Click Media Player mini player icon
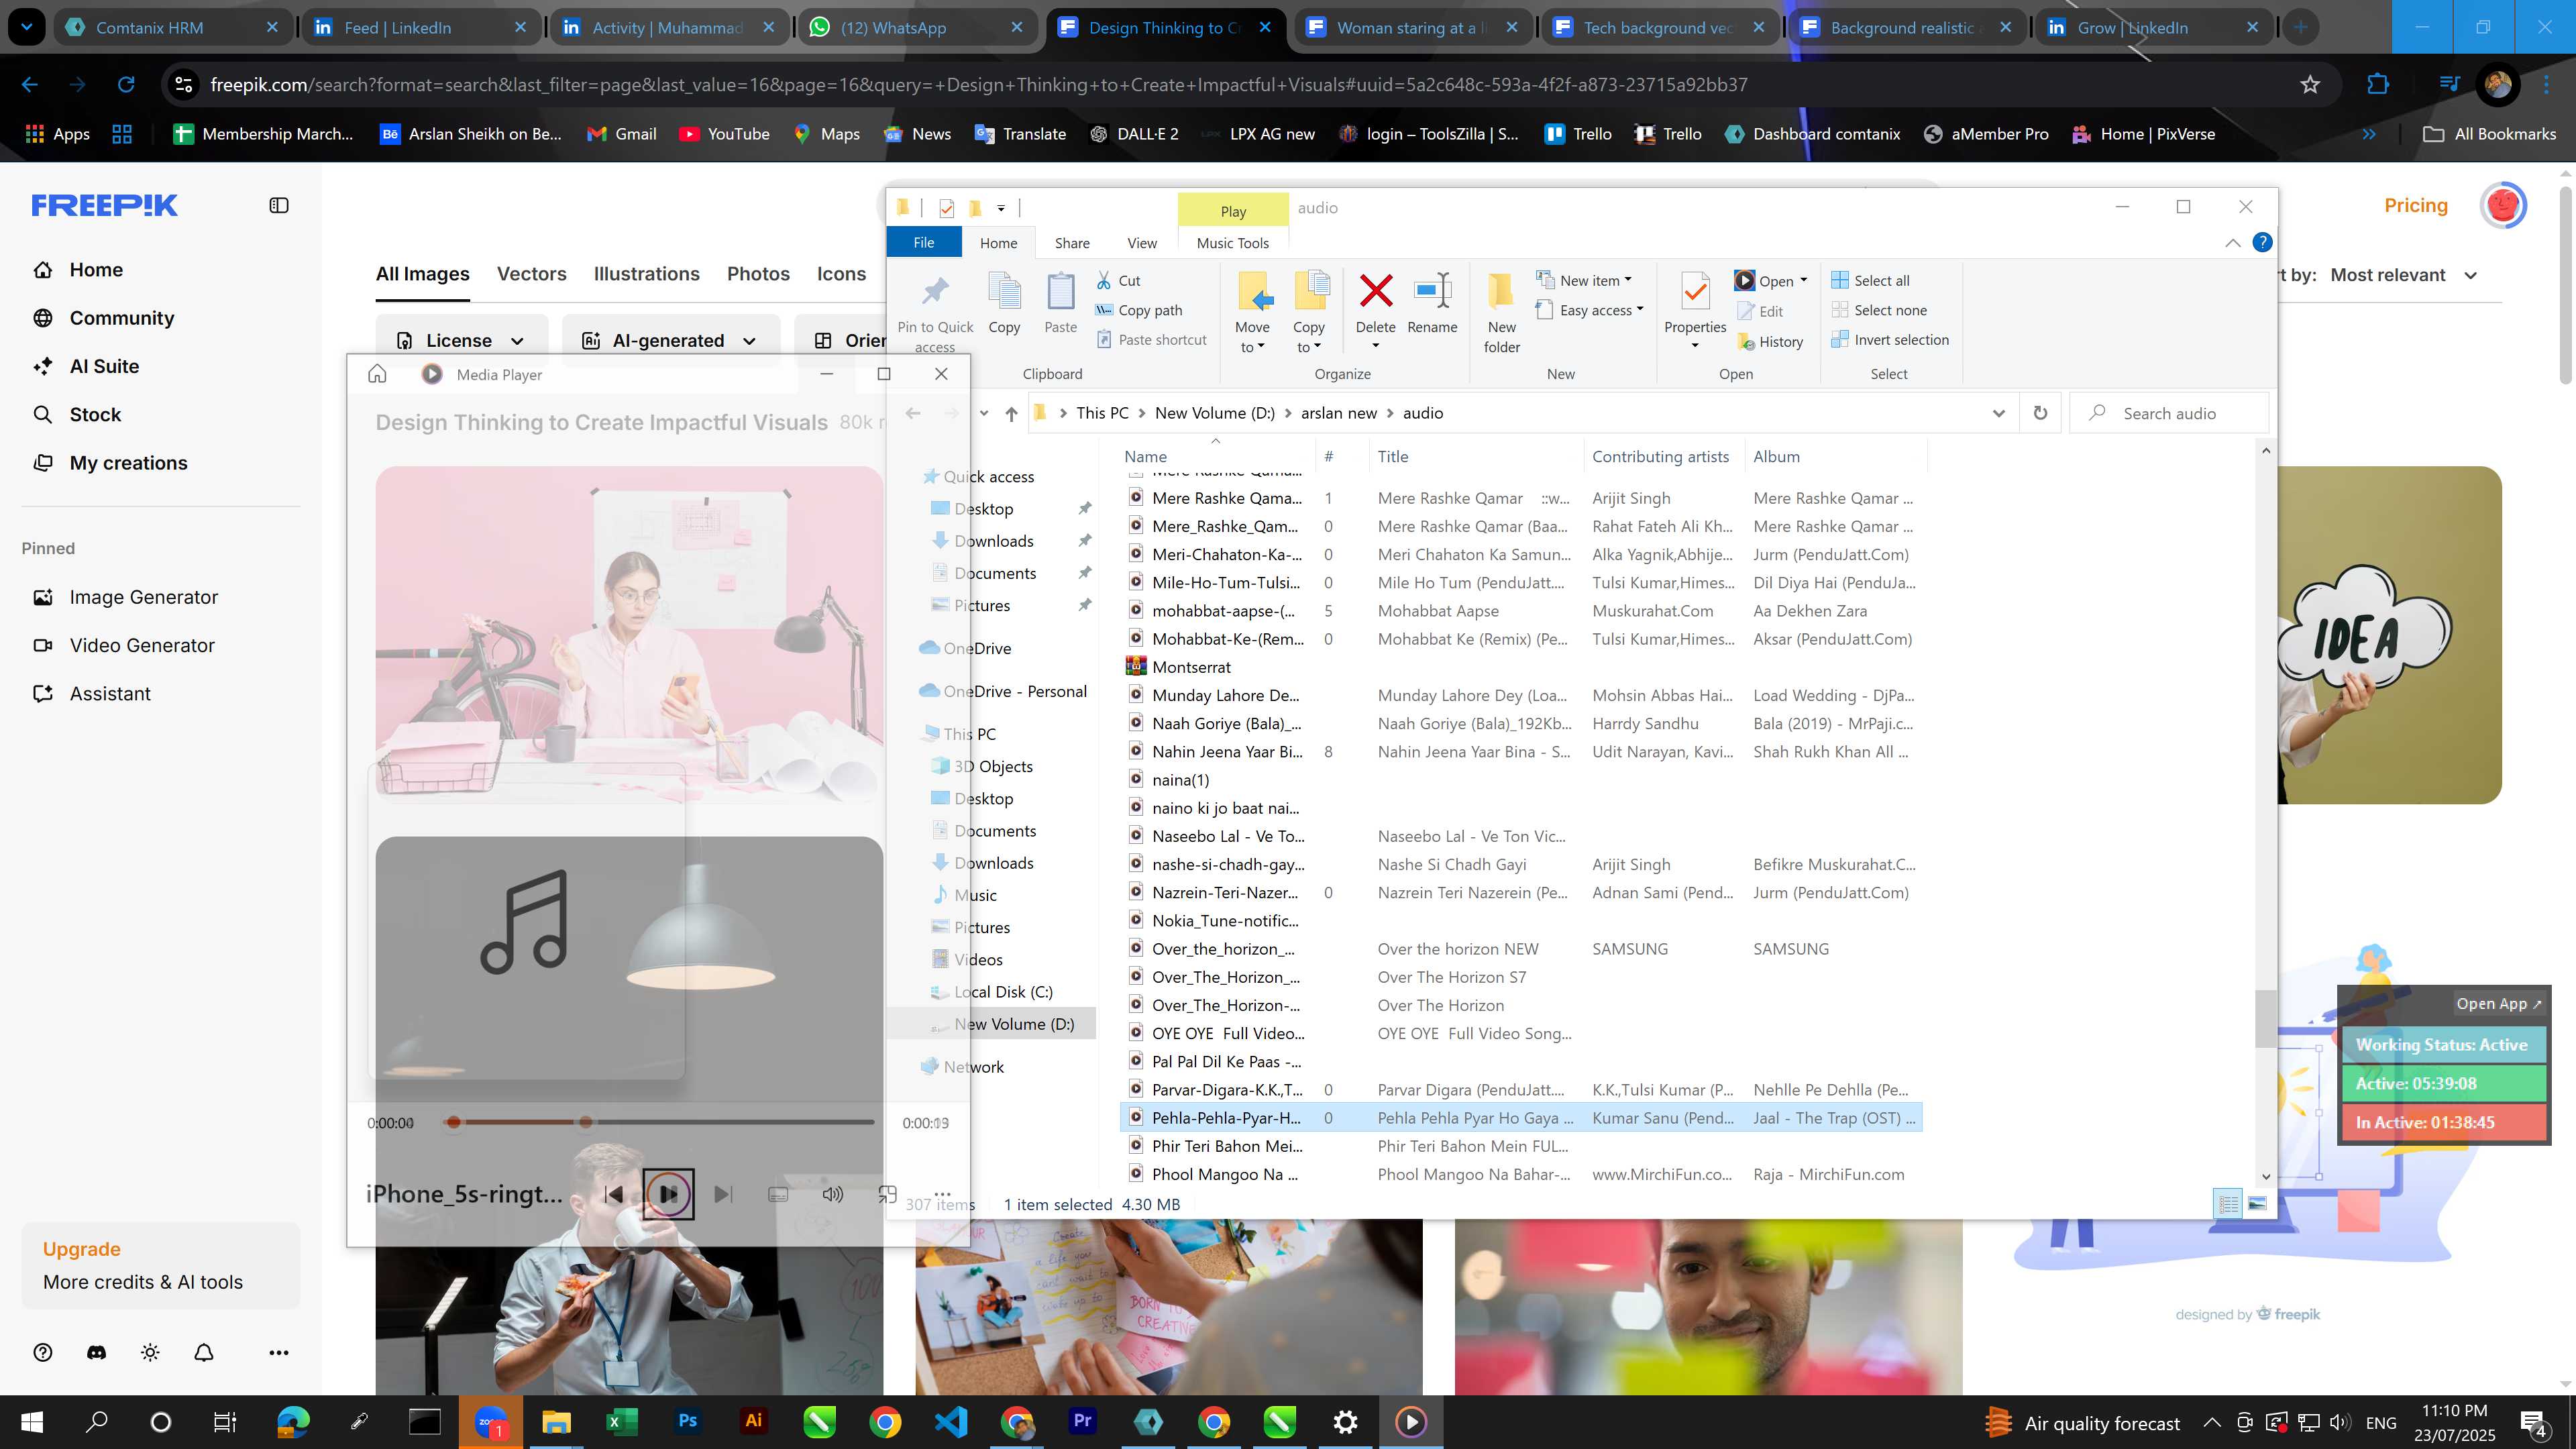The image size is (2576, 1449). tap(887, 1194)
